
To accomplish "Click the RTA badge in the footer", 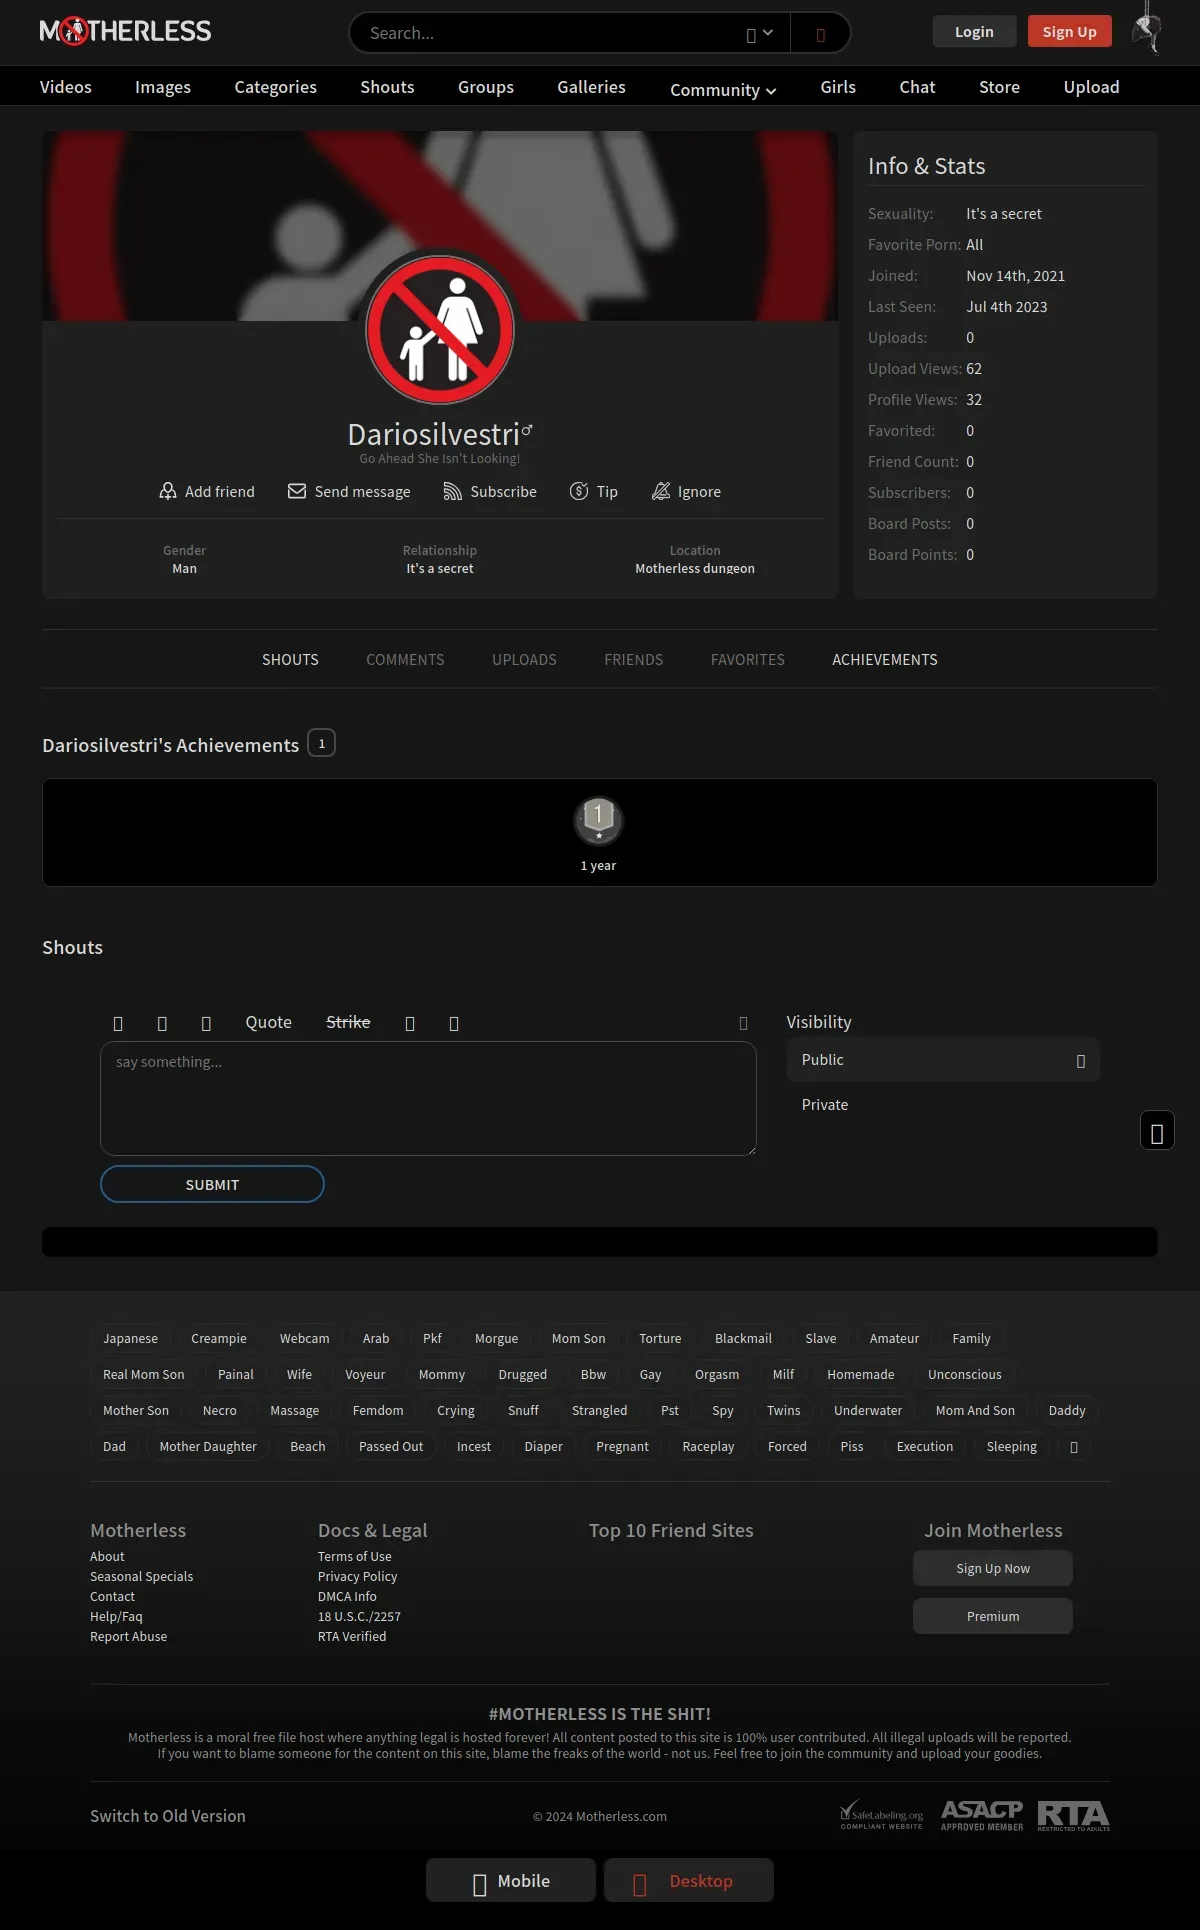I will point(1073,1815).
